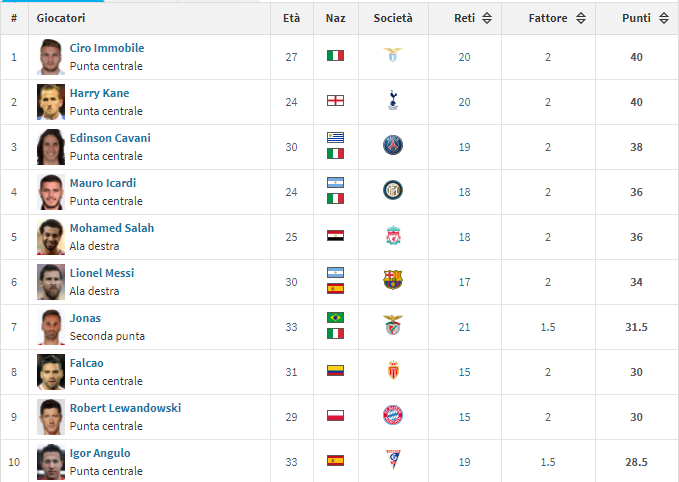This screenshot has width=679, height=482.
Task: Click the Egypt flag in Salah's row
Action: 335,236
